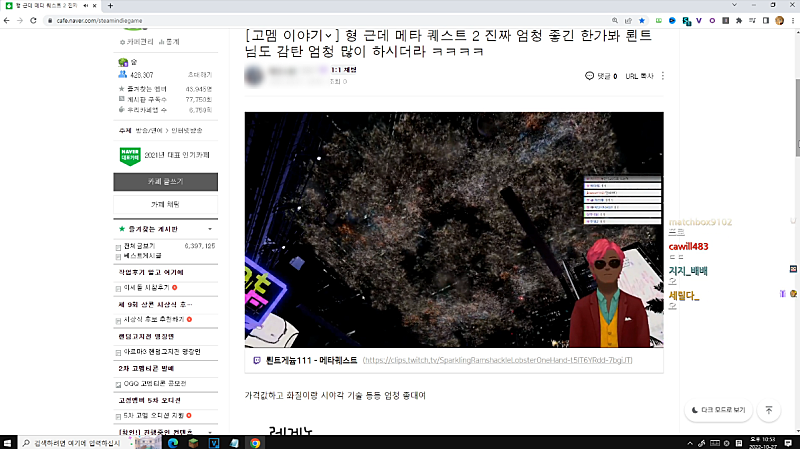Open the 시상식 후보 추천하기 board
The image size is (800, 449).
[x=154, y=319]
